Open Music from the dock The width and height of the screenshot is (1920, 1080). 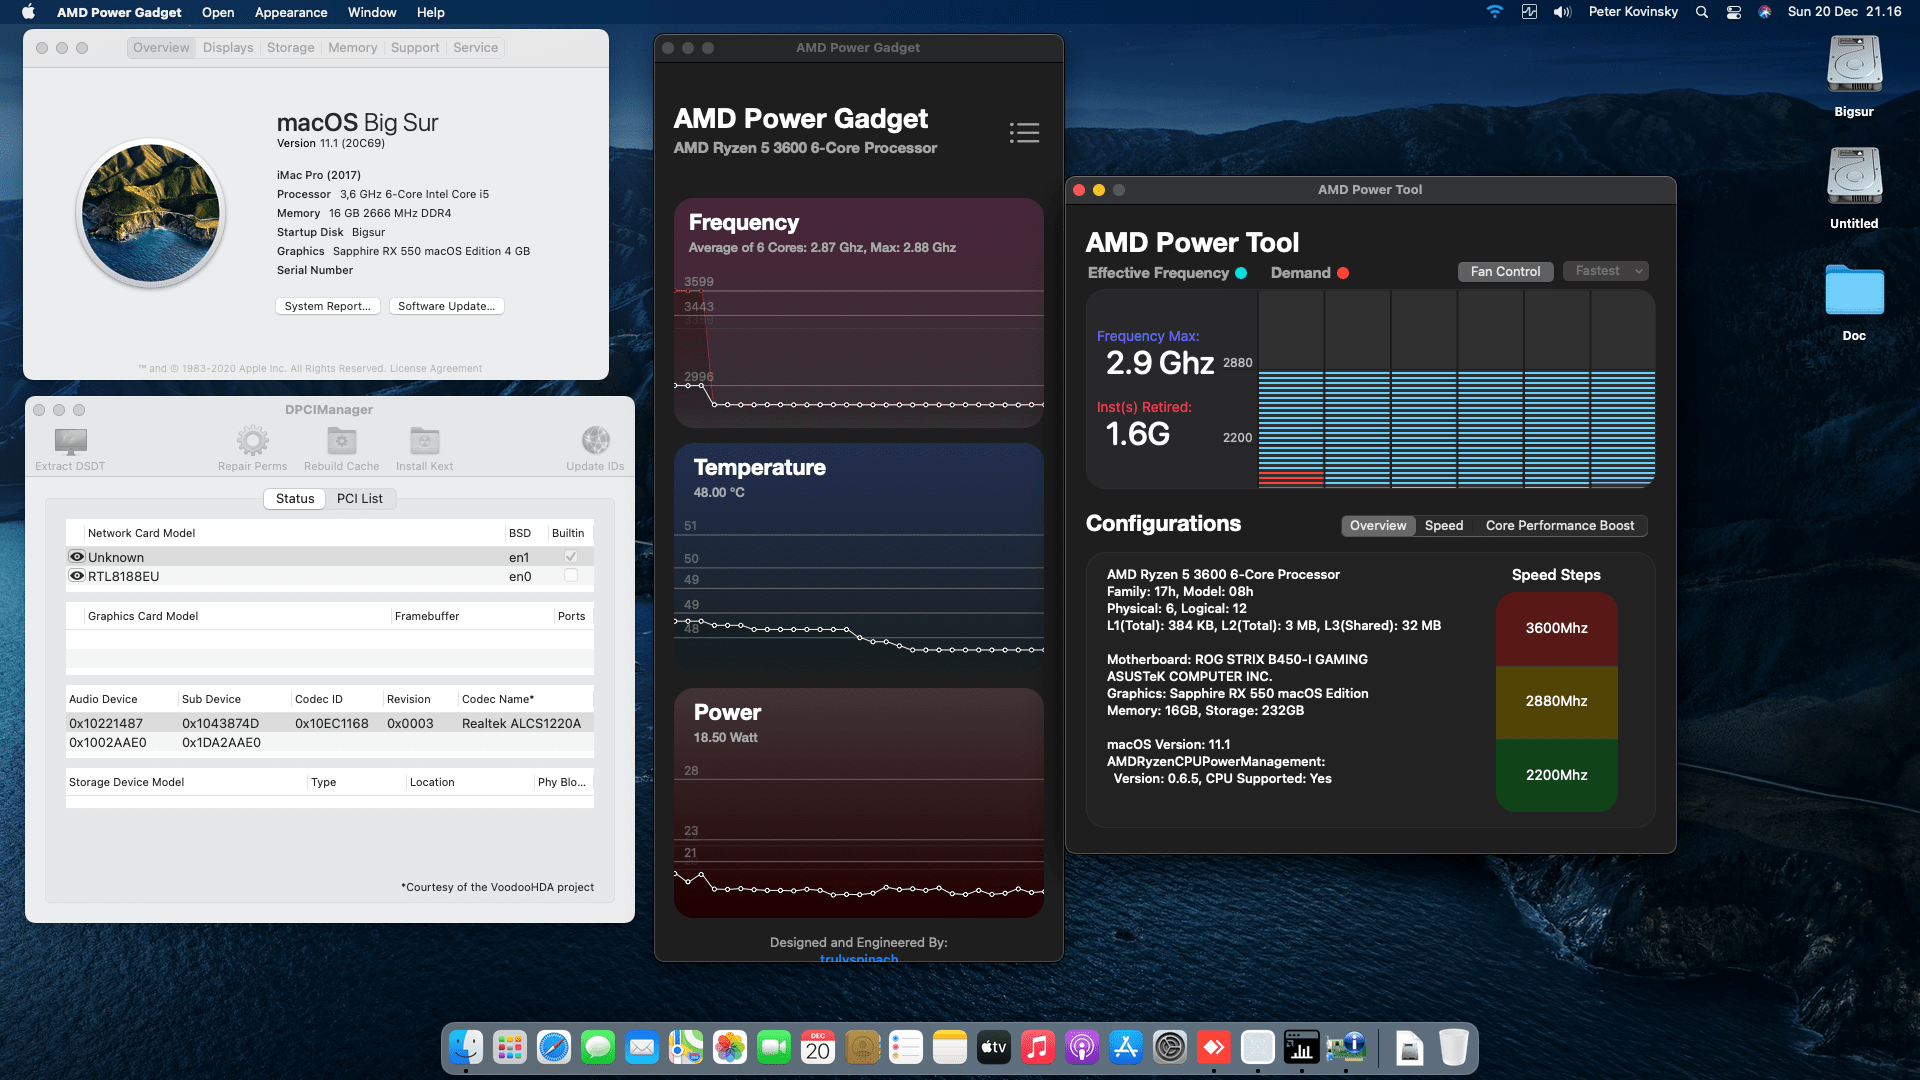point(1038,1047)
